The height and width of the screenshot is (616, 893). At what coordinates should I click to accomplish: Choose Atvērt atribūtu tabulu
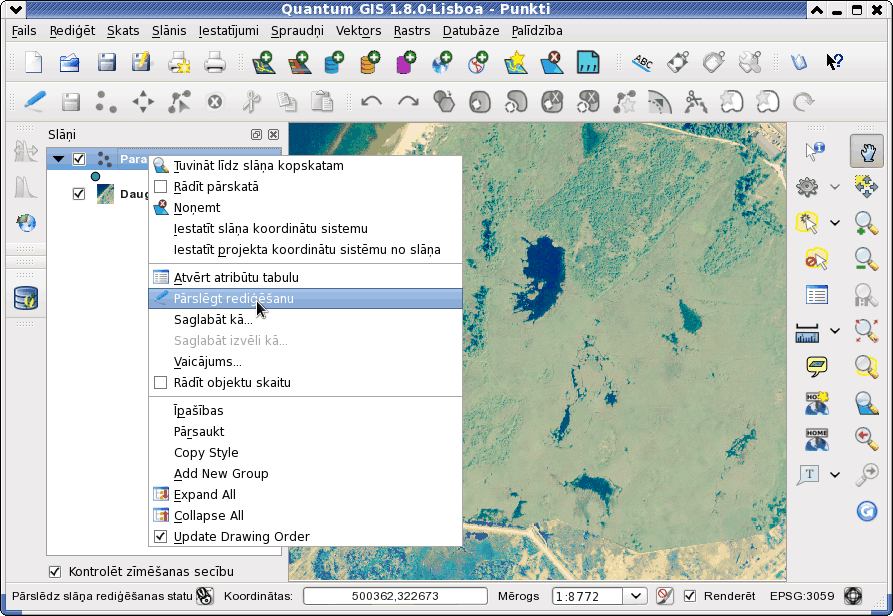tap(305, 277)
